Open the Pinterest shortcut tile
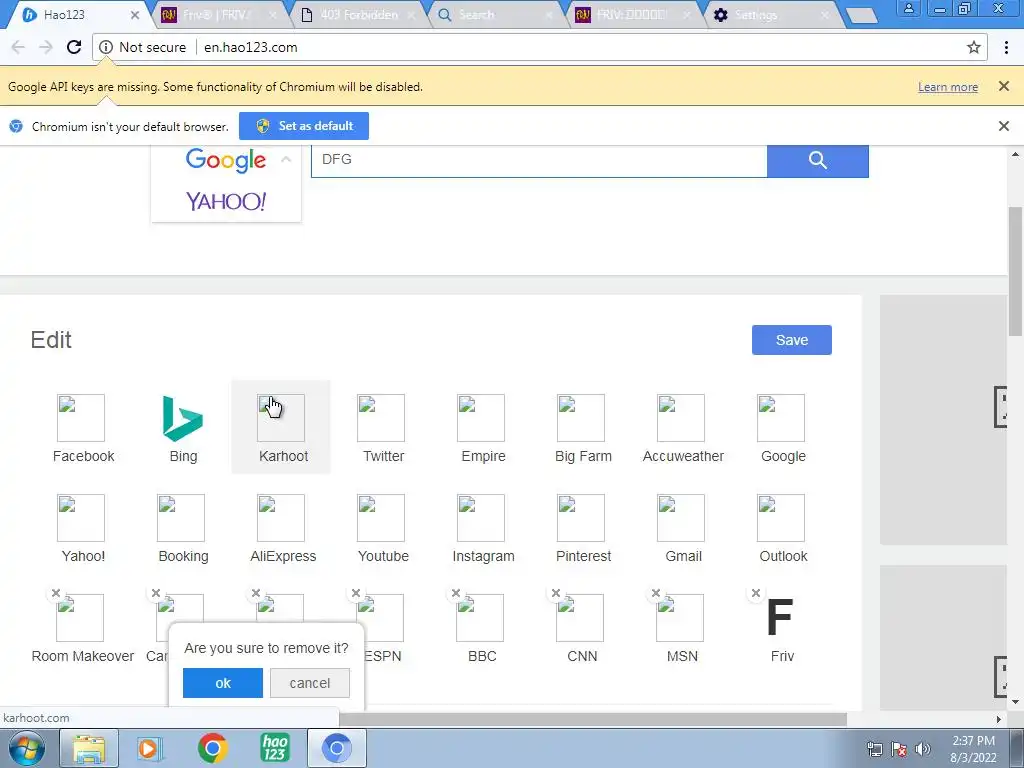The width and height of the screenshot is (1024, 768). [x=583, y=528]
